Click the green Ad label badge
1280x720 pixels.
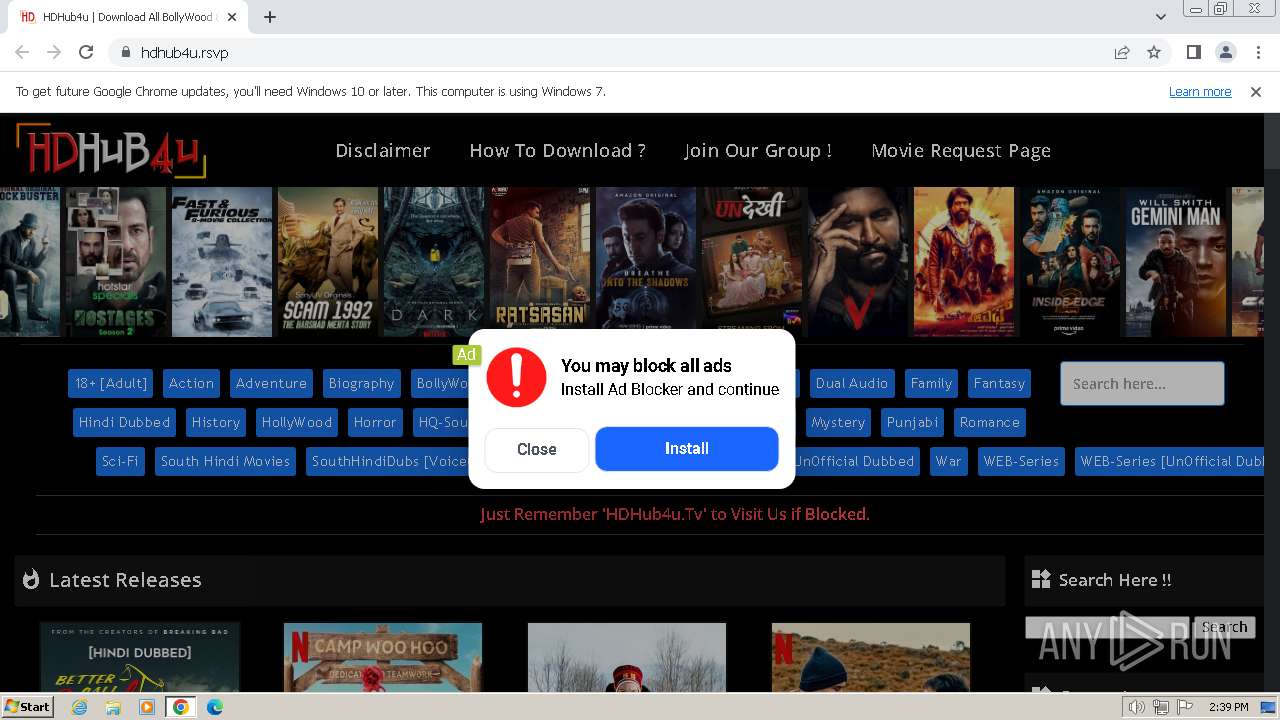(x=466, y=354)
